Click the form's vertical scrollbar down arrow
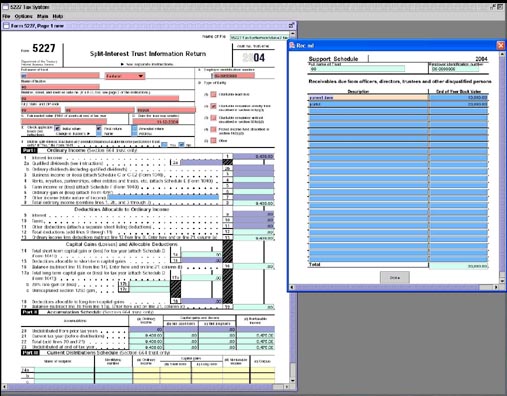The image size is (507, 396). coord(292,380)
